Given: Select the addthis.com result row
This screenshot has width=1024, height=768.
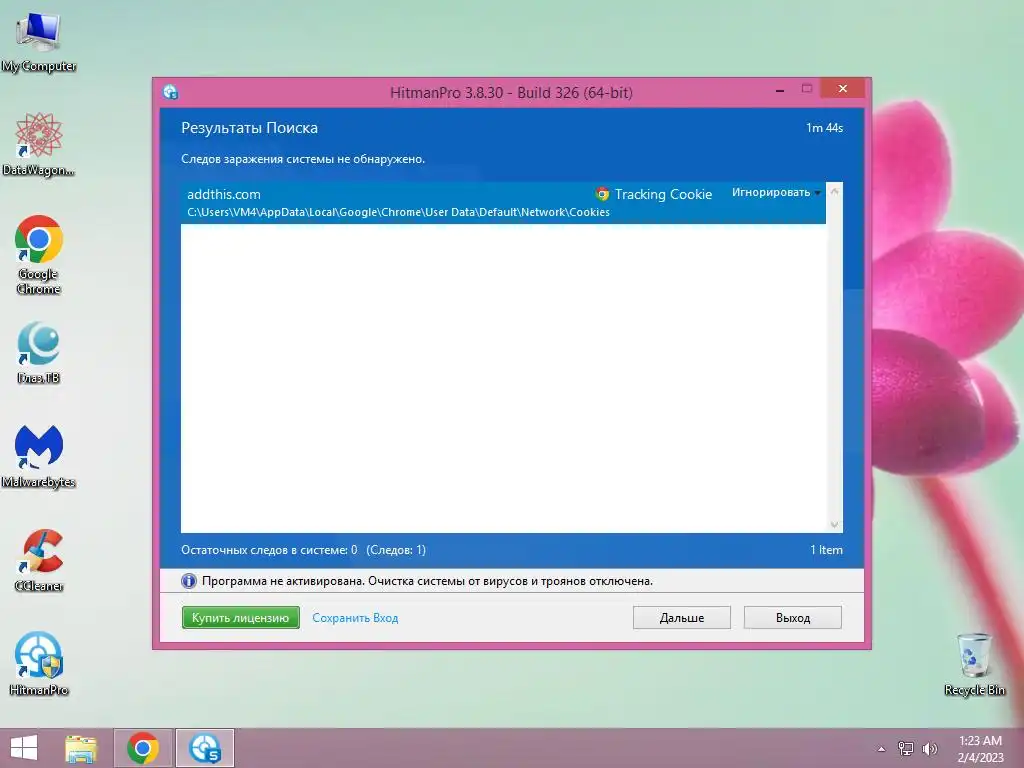Looking at the screenshot, I should 503,202.
